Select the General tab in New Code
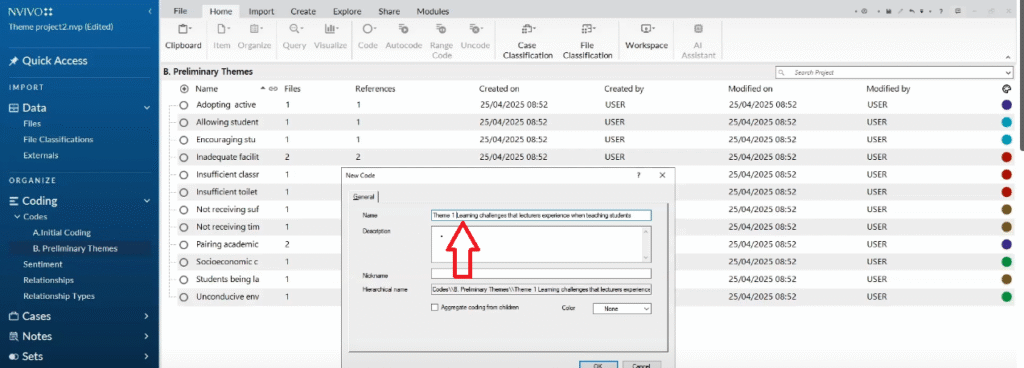1024x368 pixels. pyautogui.click(x=364, y=196)
